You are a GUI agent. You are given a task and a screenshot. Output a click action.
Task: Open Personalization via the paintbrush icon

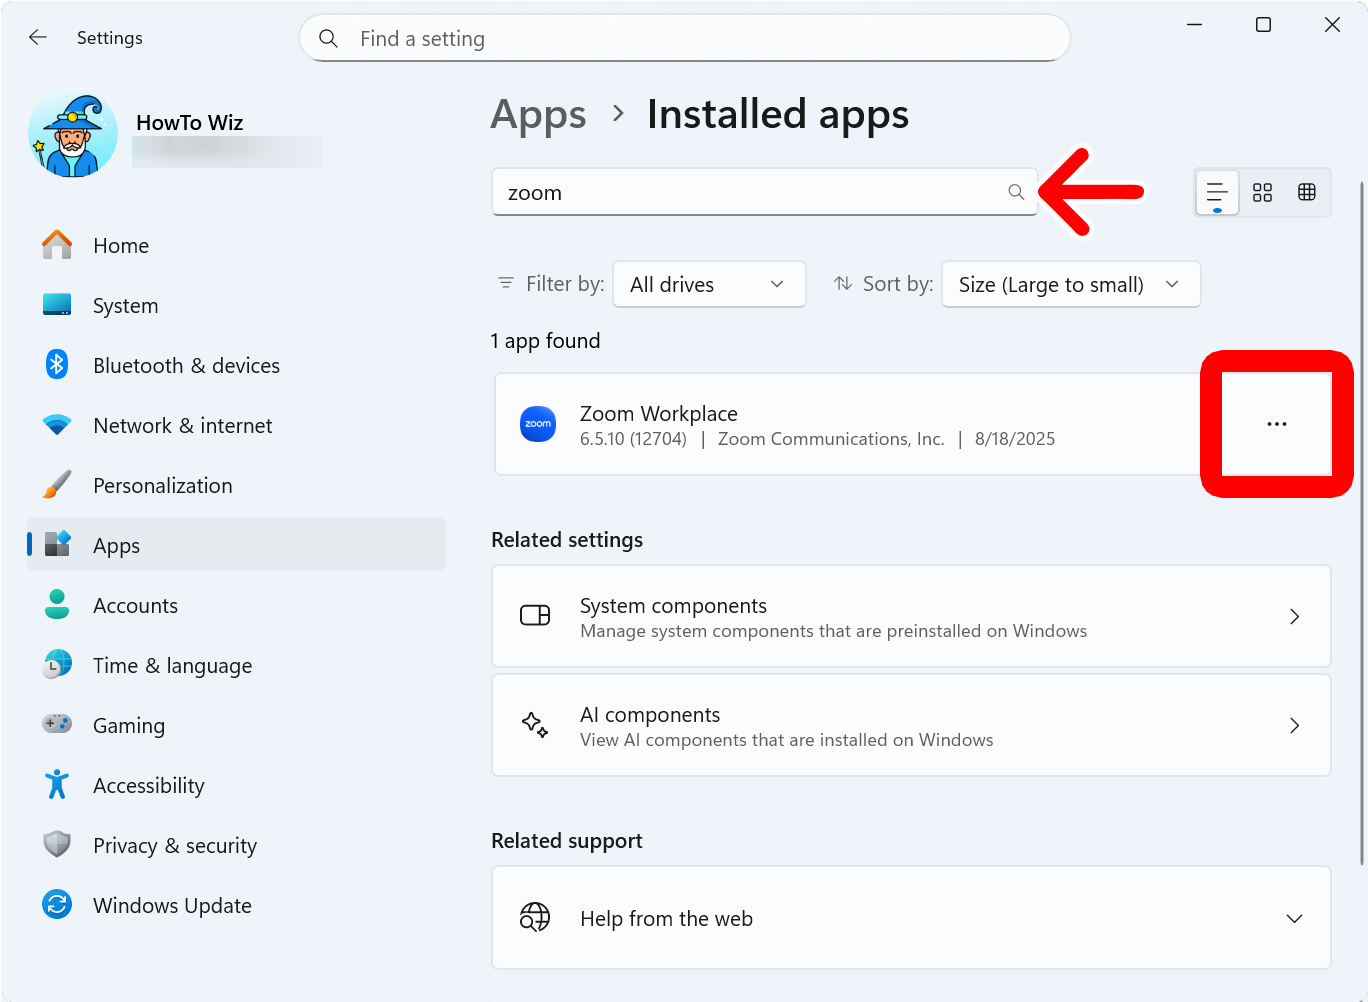pyautogui.click(x=57, y=485)
